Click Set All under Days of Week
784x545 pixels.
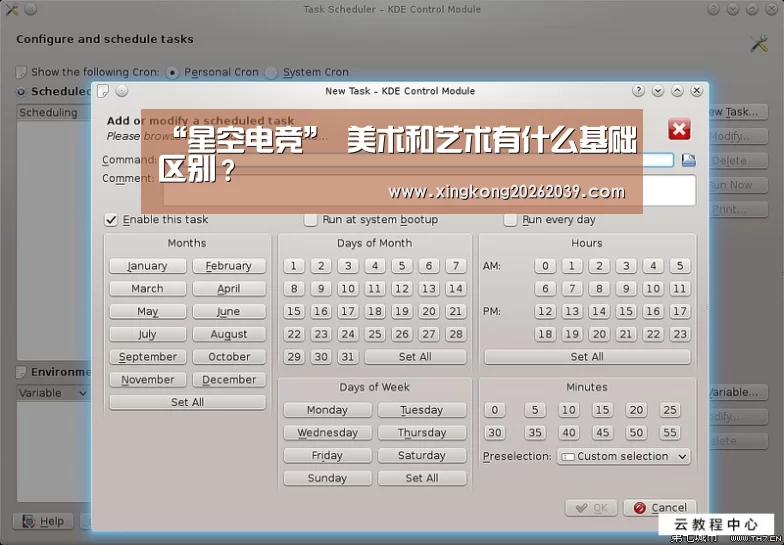(x=422, y=478)
